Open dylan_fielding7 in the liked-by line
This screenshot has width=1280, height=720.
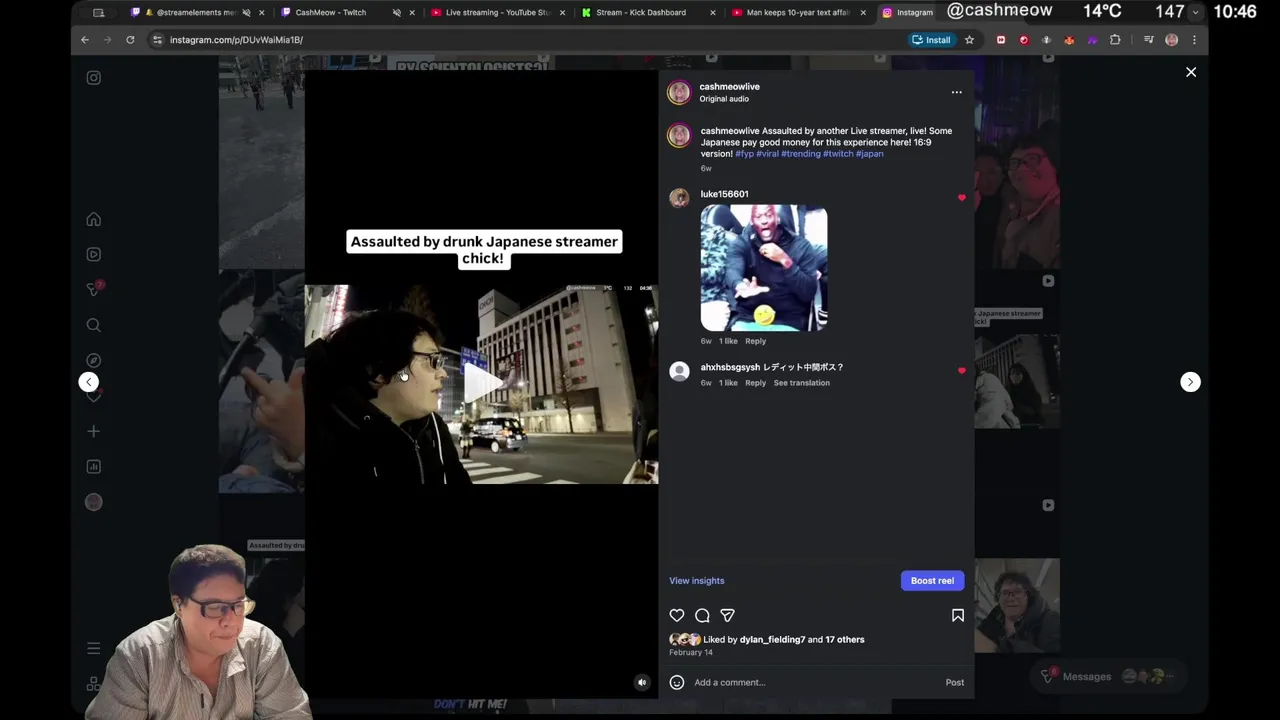pos(772,640)
